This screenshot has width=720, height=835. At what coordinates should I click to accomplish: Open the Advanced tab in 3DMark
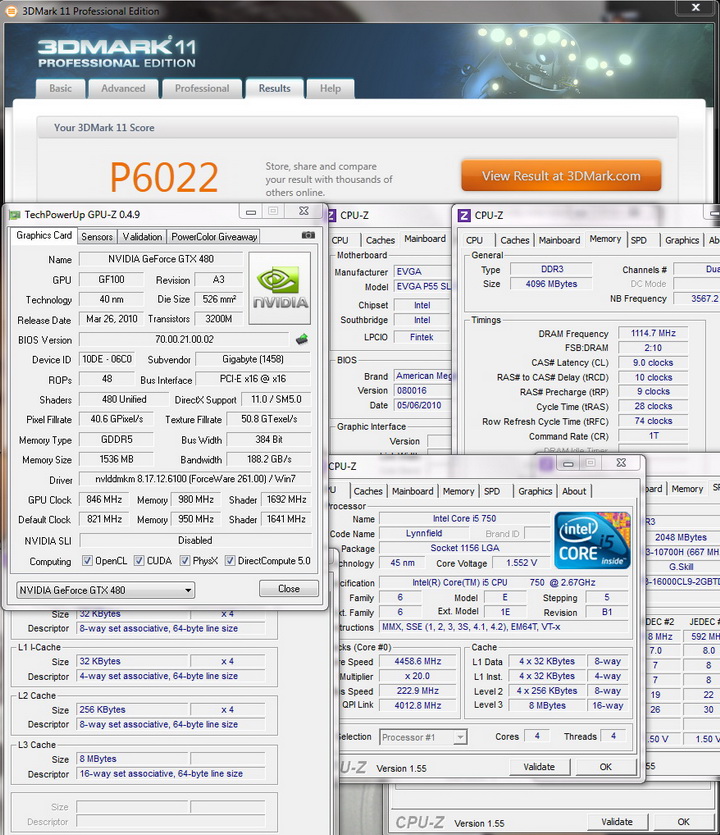[124, 88]
